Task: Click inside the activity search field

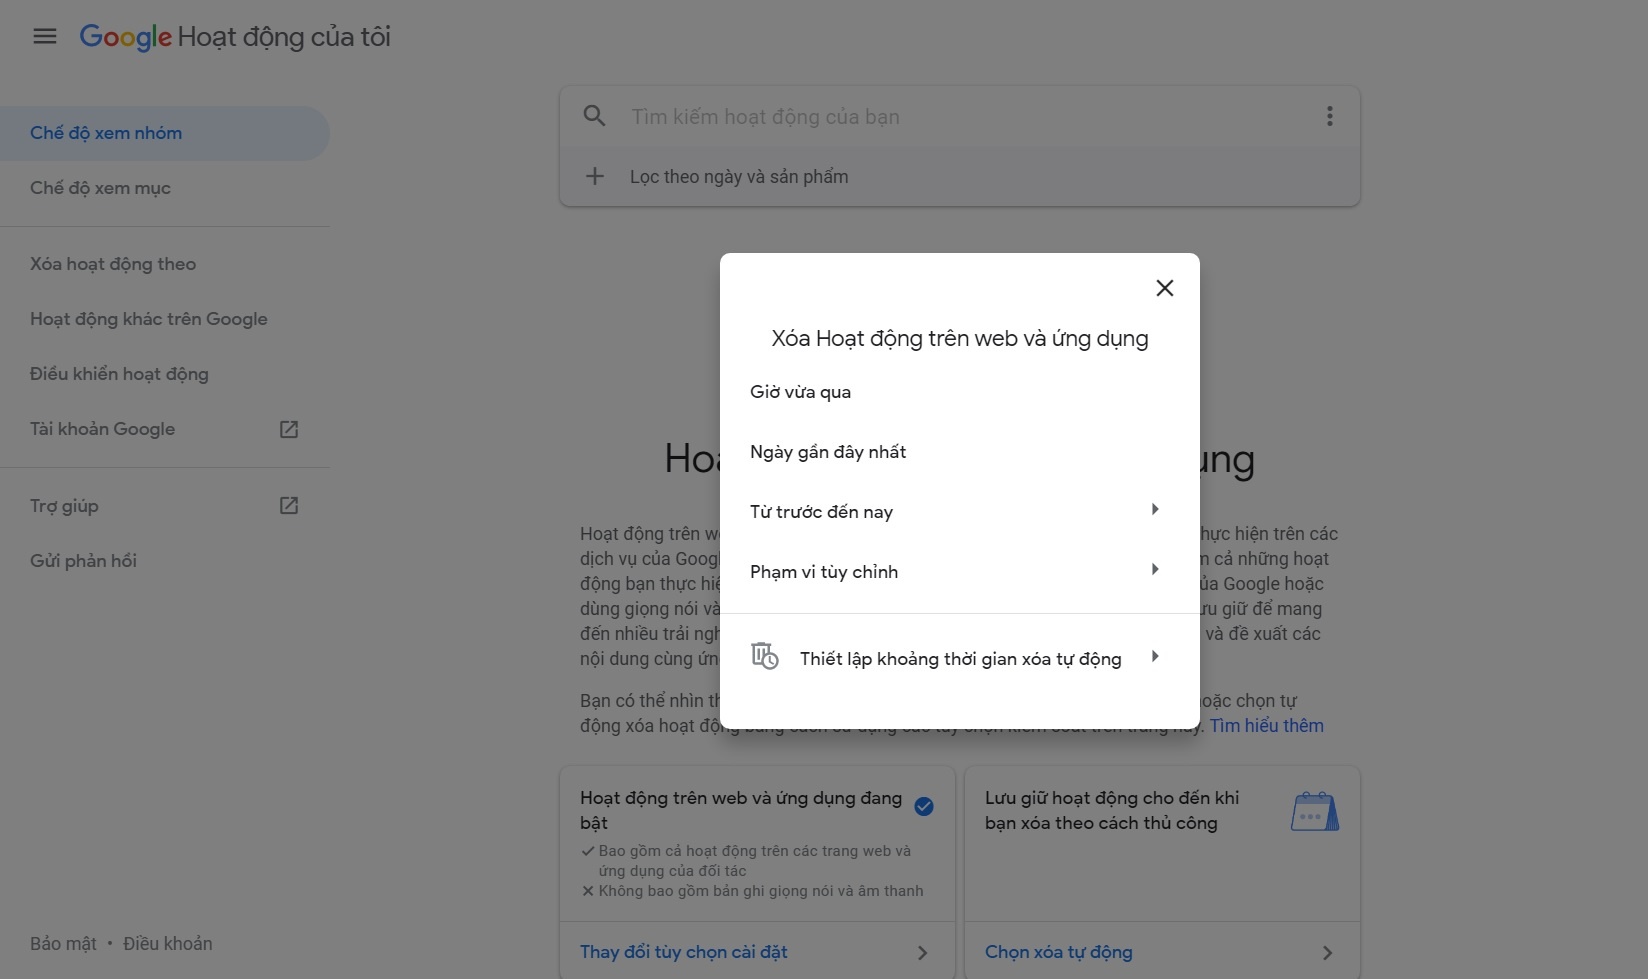Action: pyautogui.click(x=900, y=116)
